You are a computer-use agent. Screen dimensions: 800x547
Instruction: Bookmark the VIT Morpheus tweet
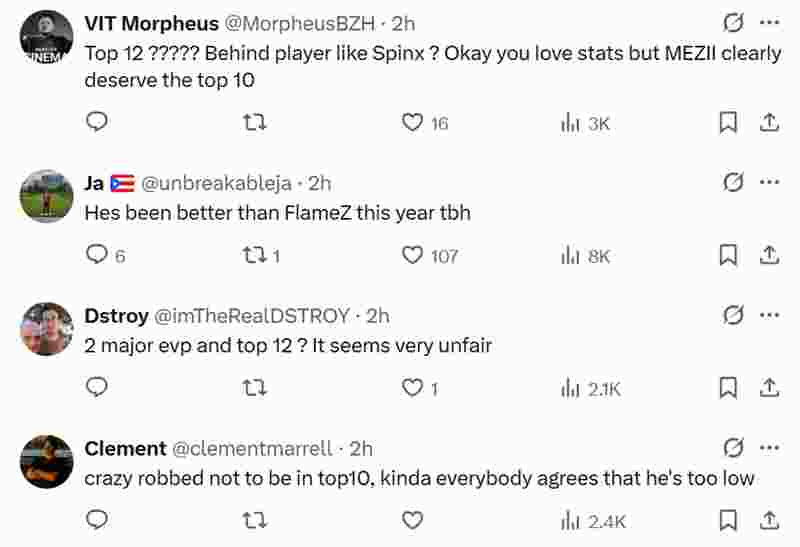[x=729, y=123]
